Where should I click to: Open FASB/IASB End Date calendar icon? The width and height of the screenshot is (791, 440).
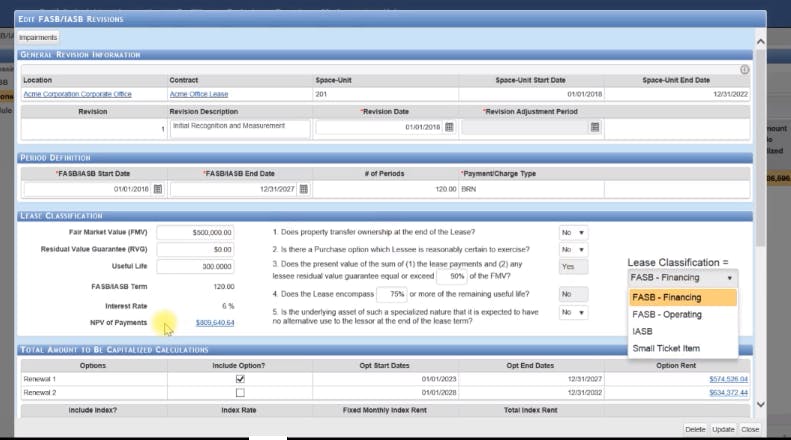coord(304,189)
